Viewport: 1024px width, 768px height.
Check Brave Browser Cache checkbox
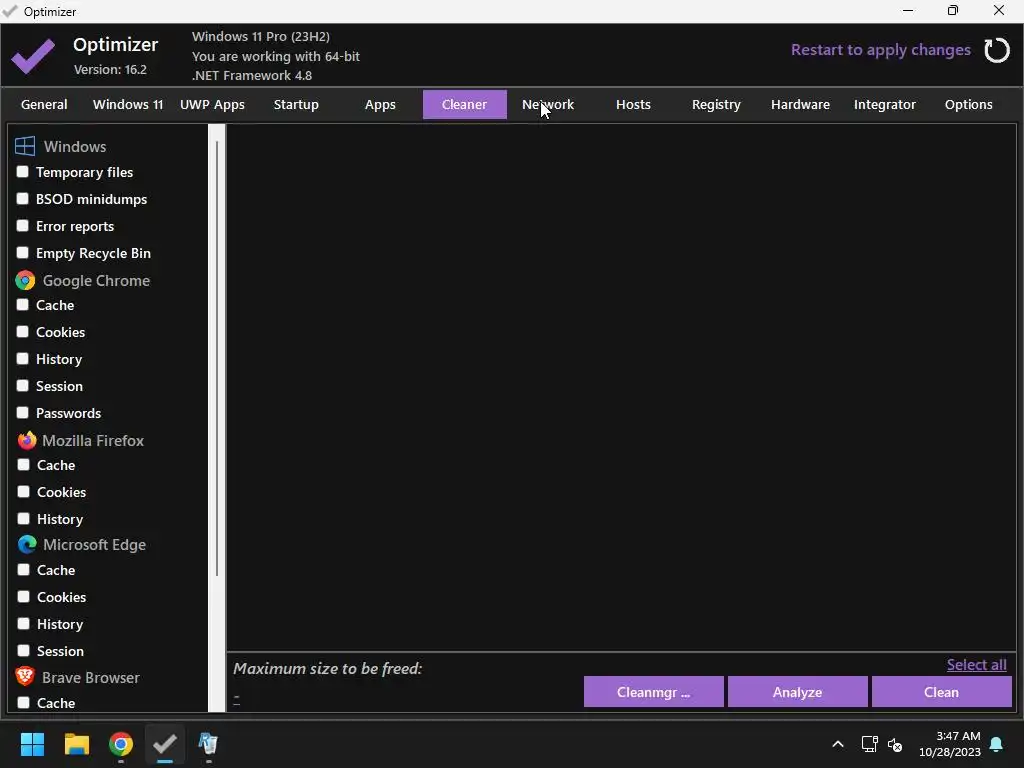coord(24,703)
